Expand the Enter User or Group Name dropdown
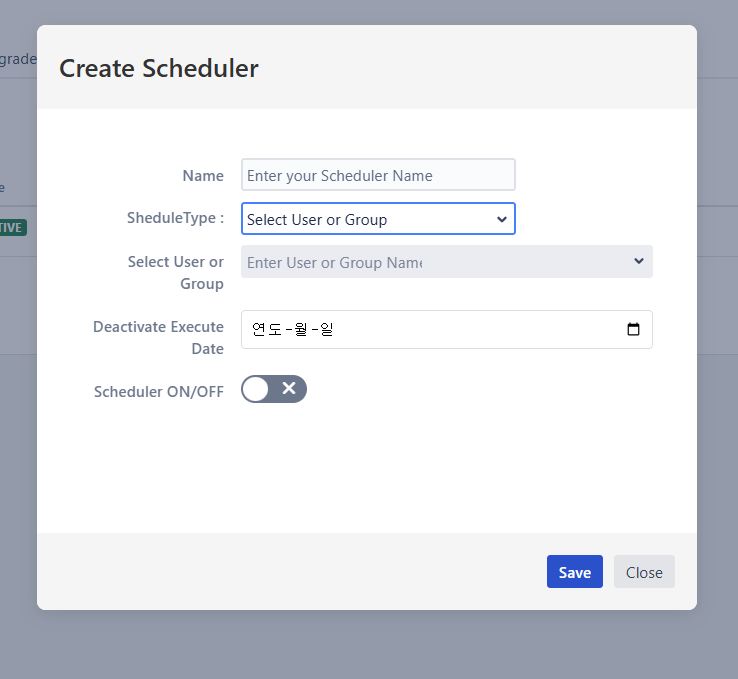This screenshot has width=738, height=679. 447,262
